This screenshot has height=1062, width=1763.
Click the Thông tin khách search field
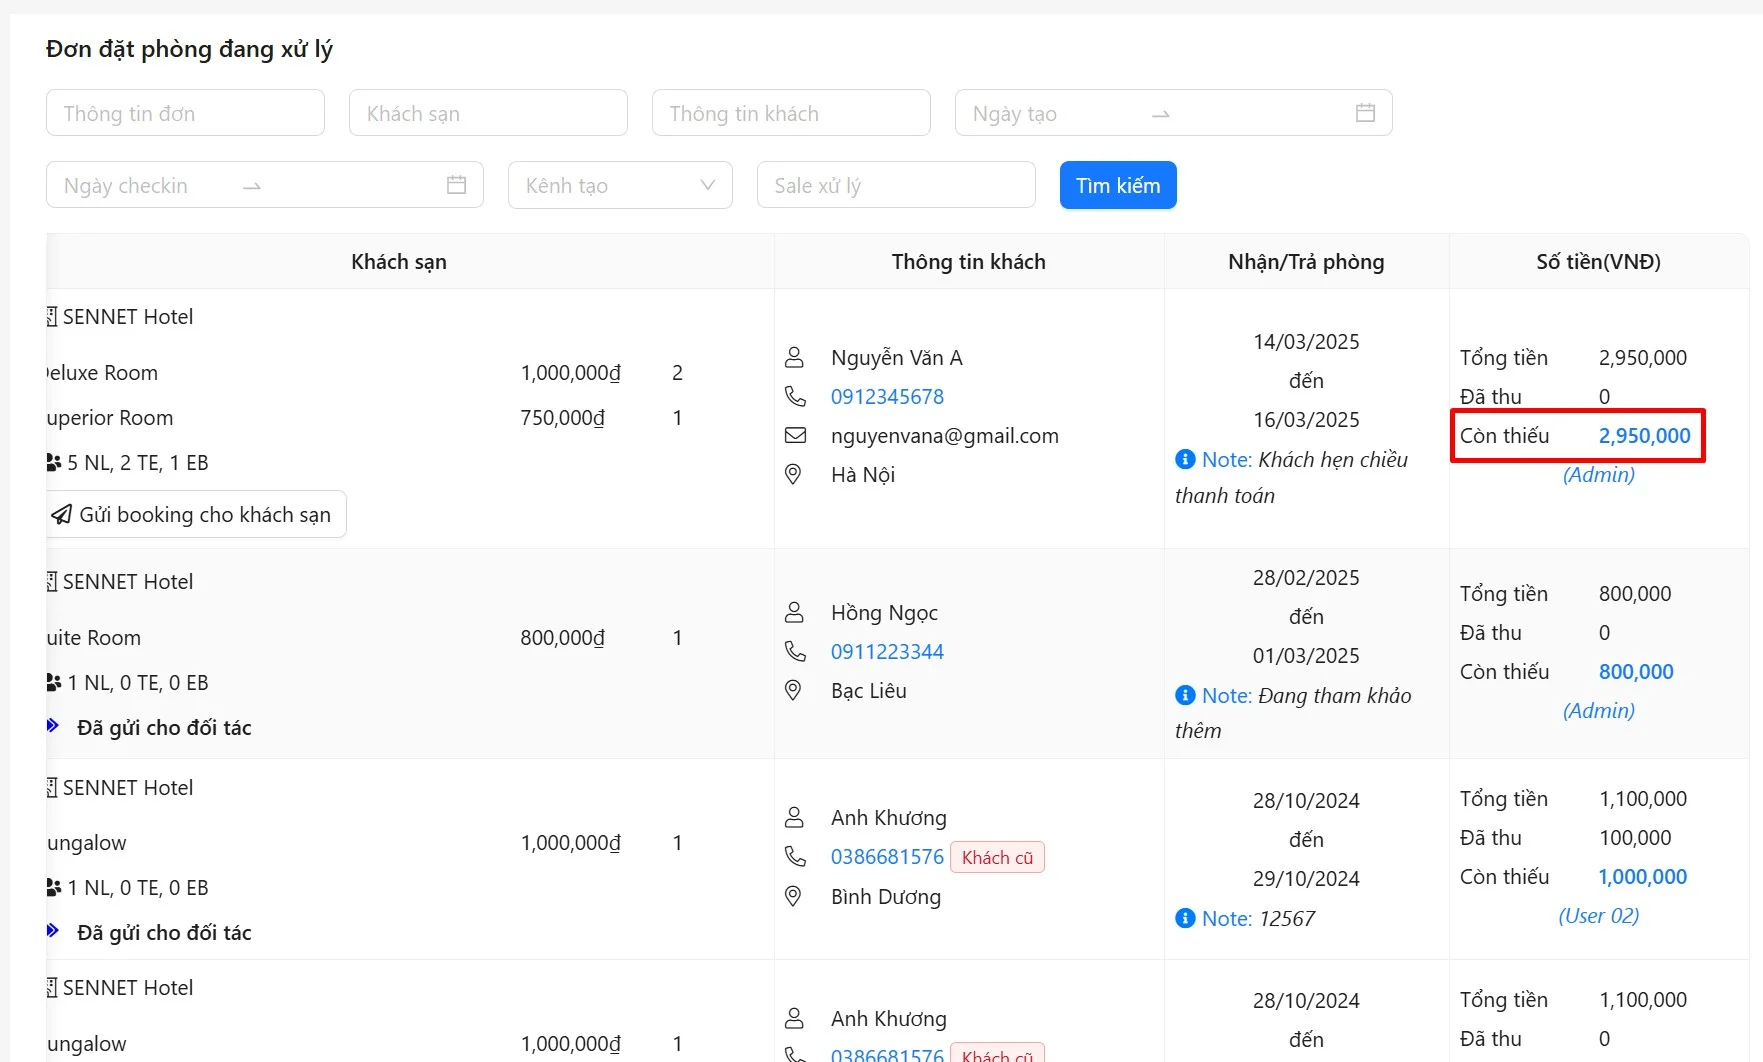point(791,113)
